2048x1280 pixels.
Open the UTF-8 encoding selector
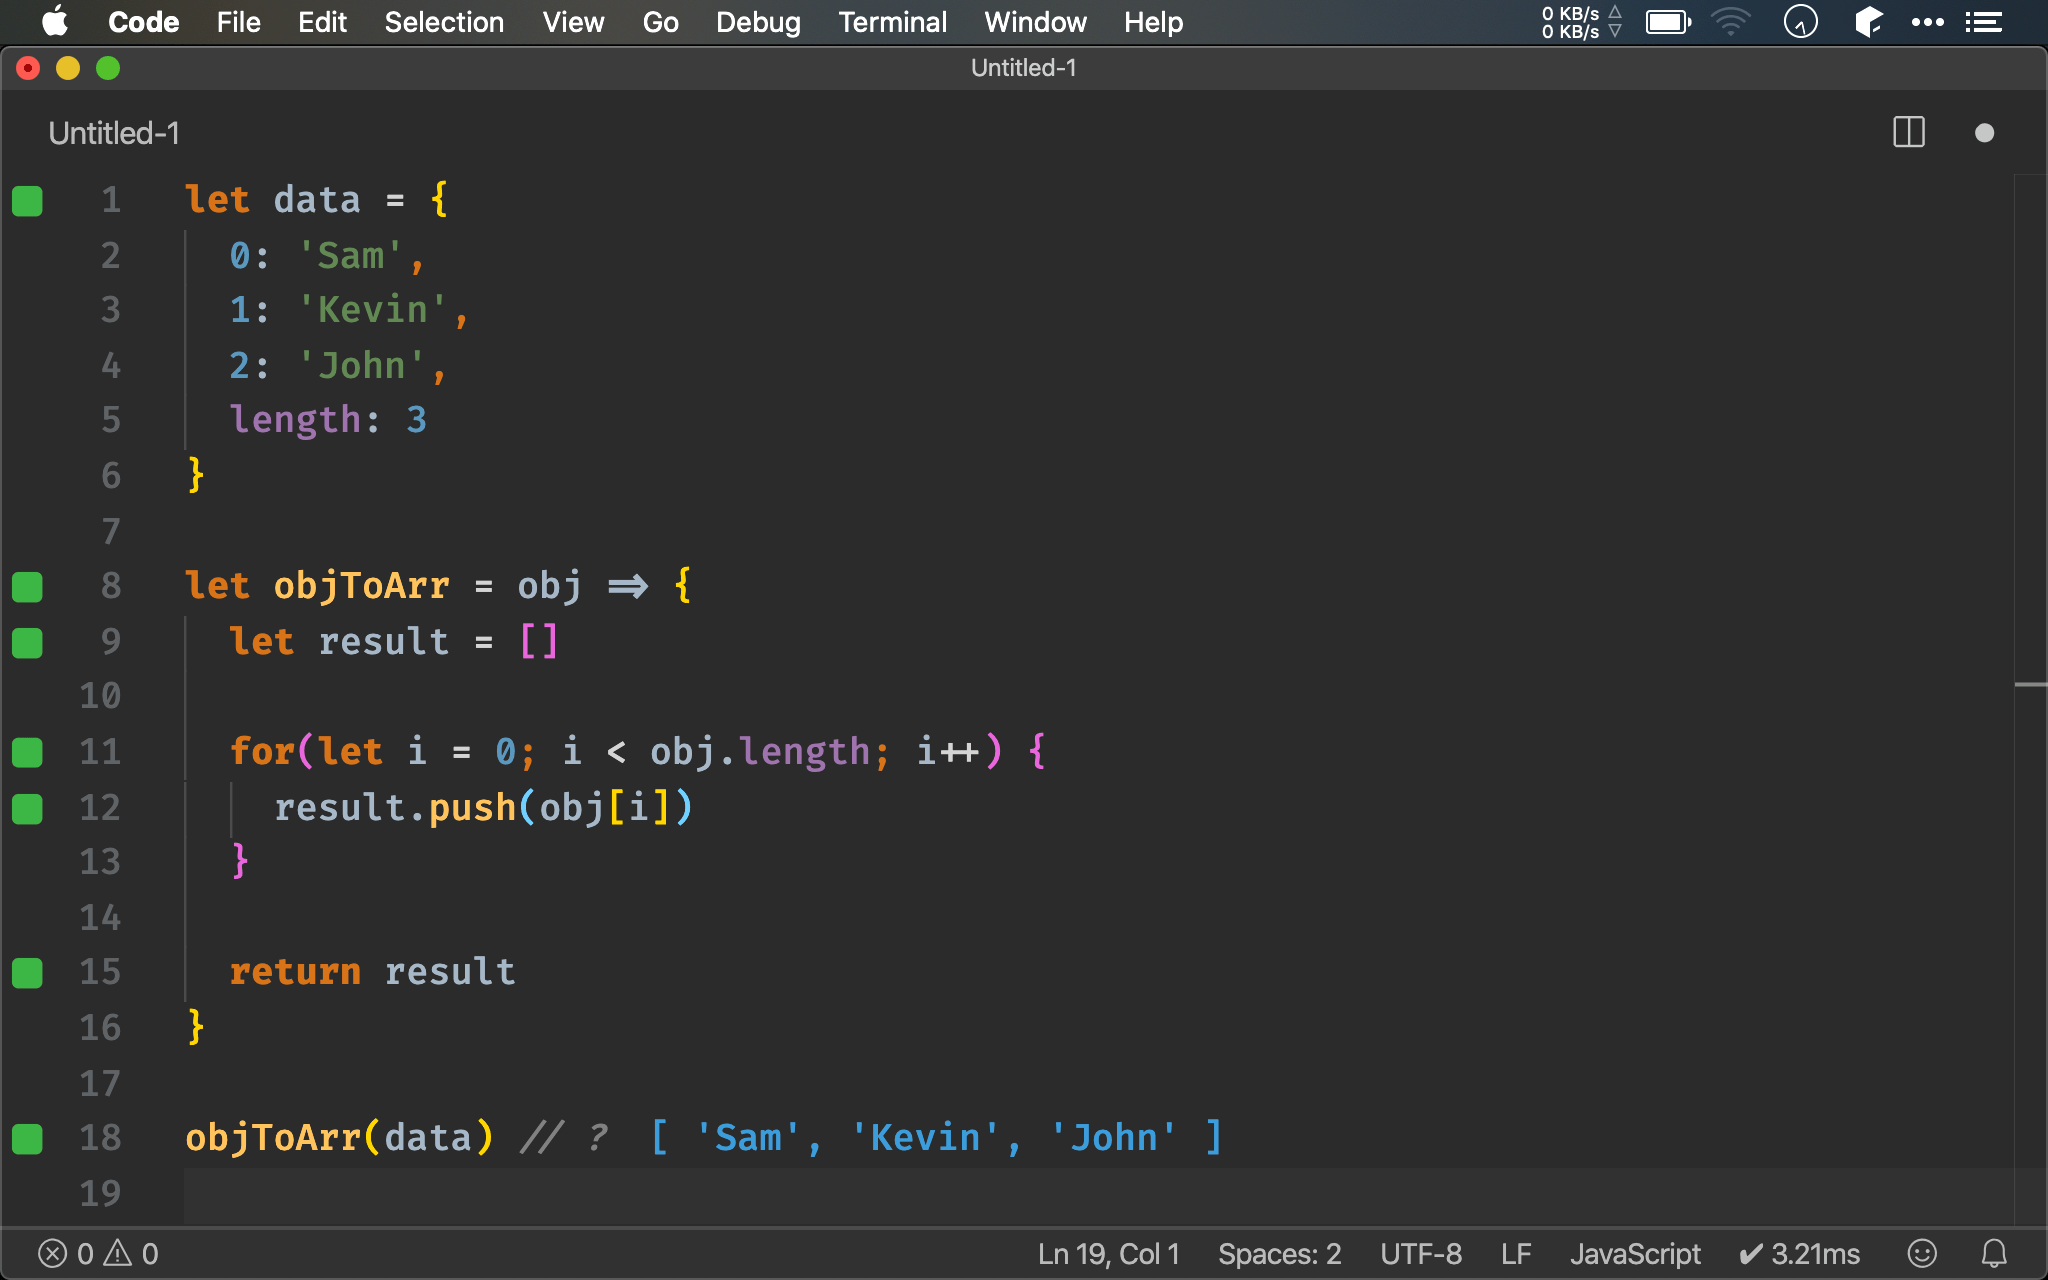1420,1253
